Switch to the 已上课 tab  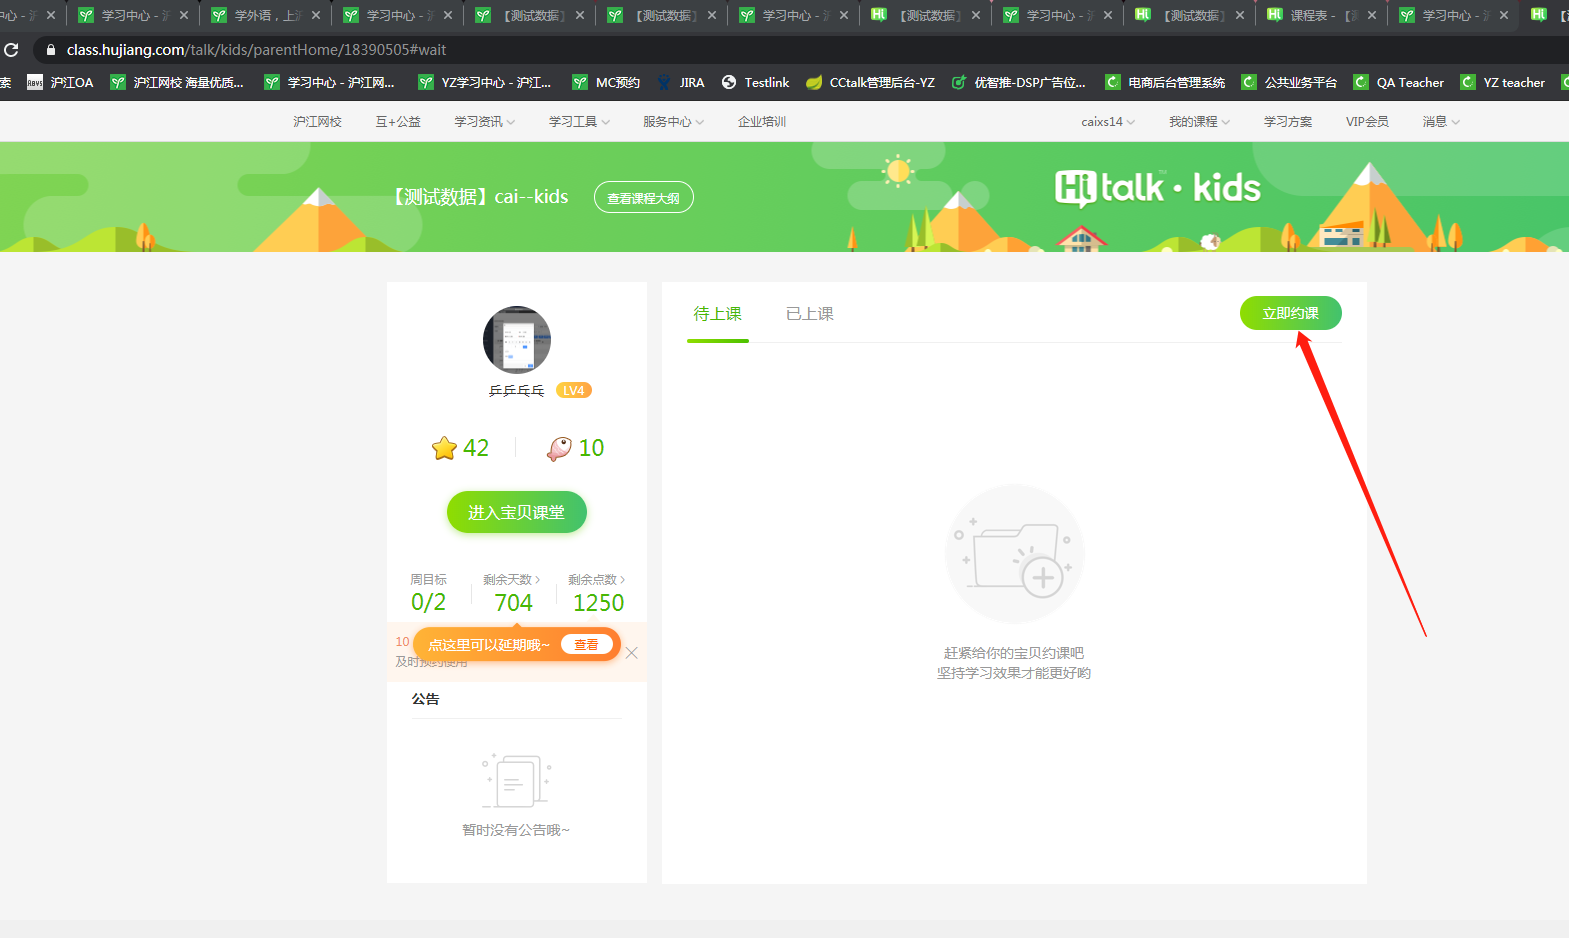click(x=809, y=314)
